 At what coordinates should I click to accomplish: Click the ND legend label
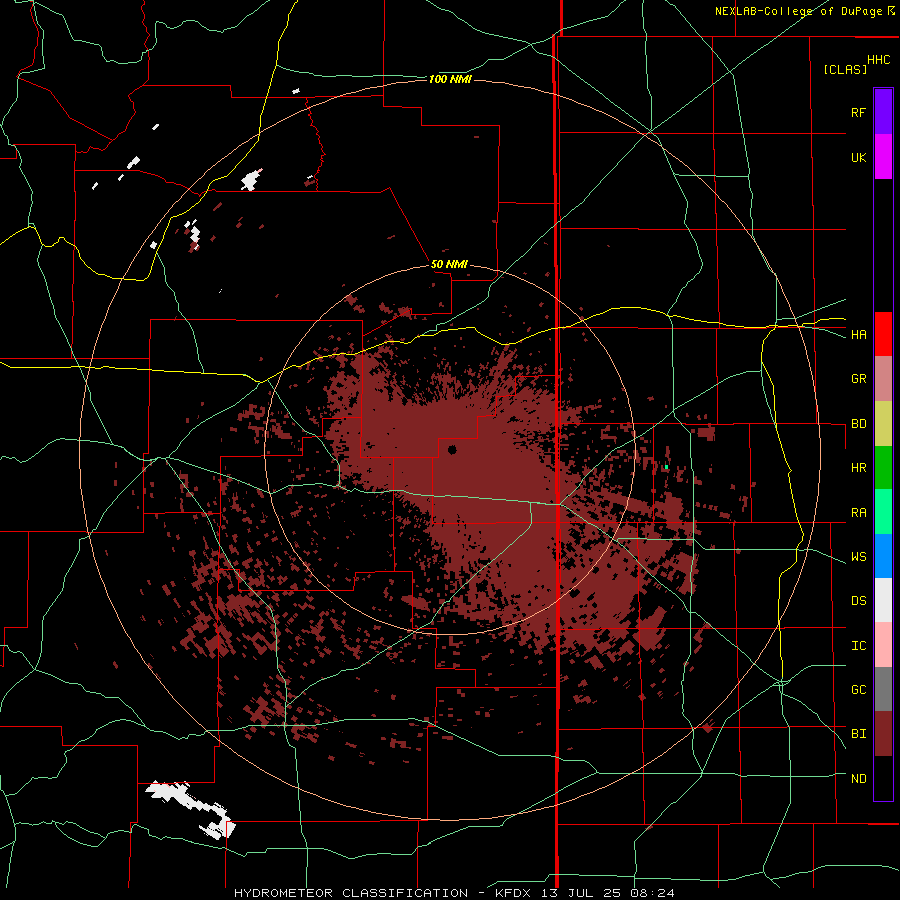click(858, 779)
